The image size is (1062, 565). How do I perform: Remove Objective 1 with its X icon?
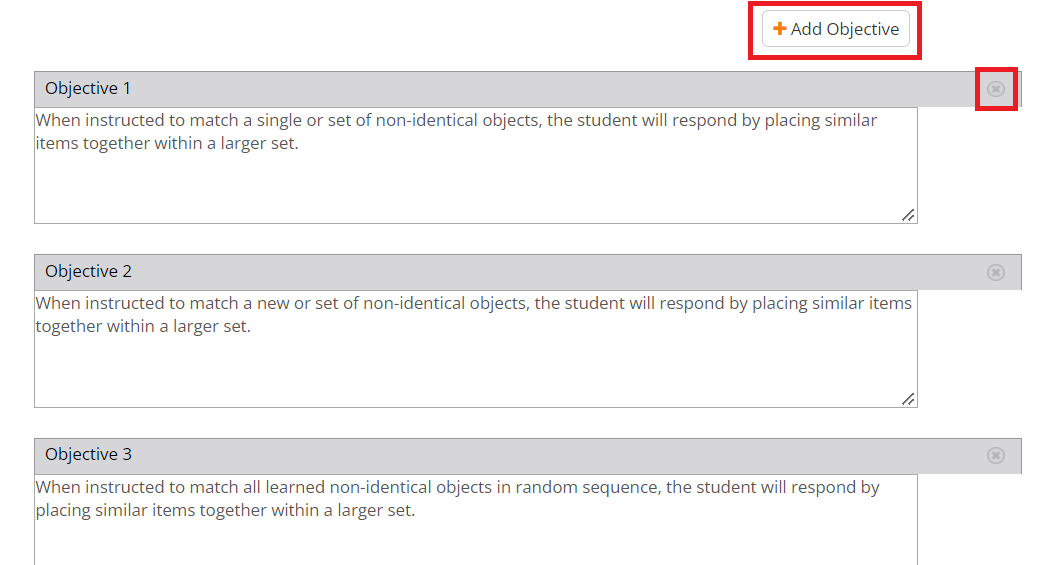pos(996,89)
